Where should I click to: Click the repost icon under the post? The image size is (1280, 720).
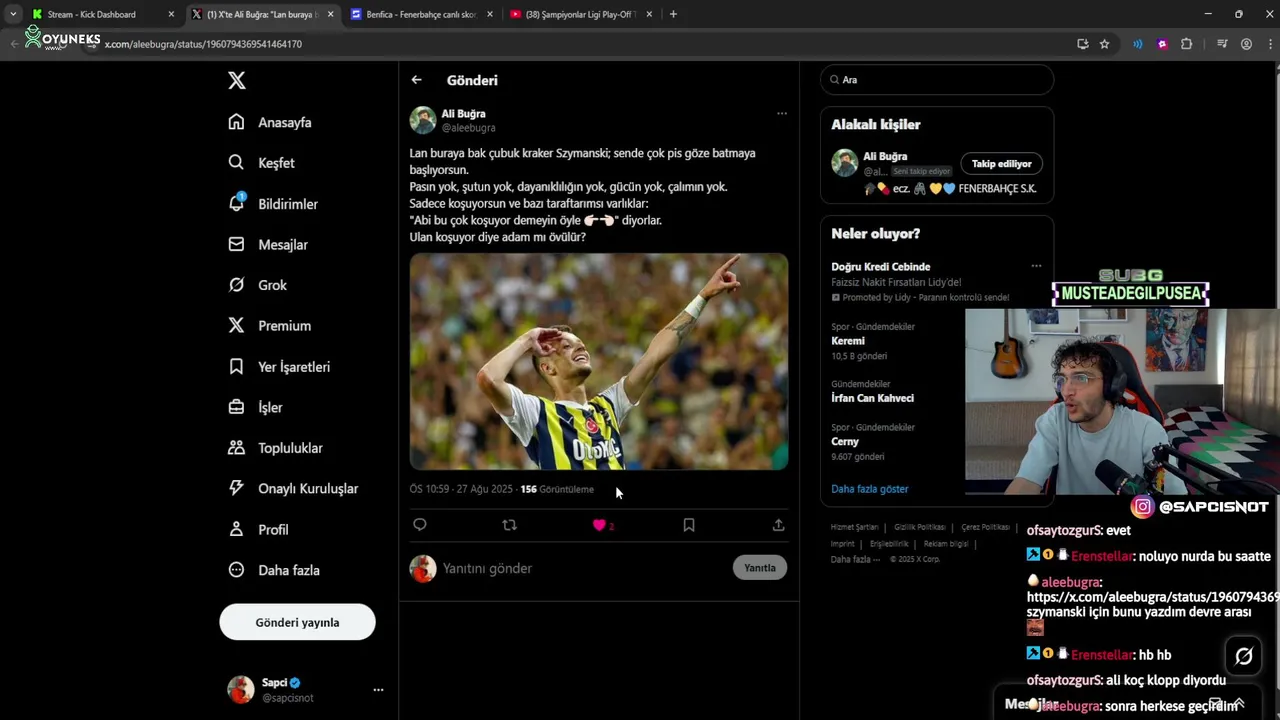[509, 525]
